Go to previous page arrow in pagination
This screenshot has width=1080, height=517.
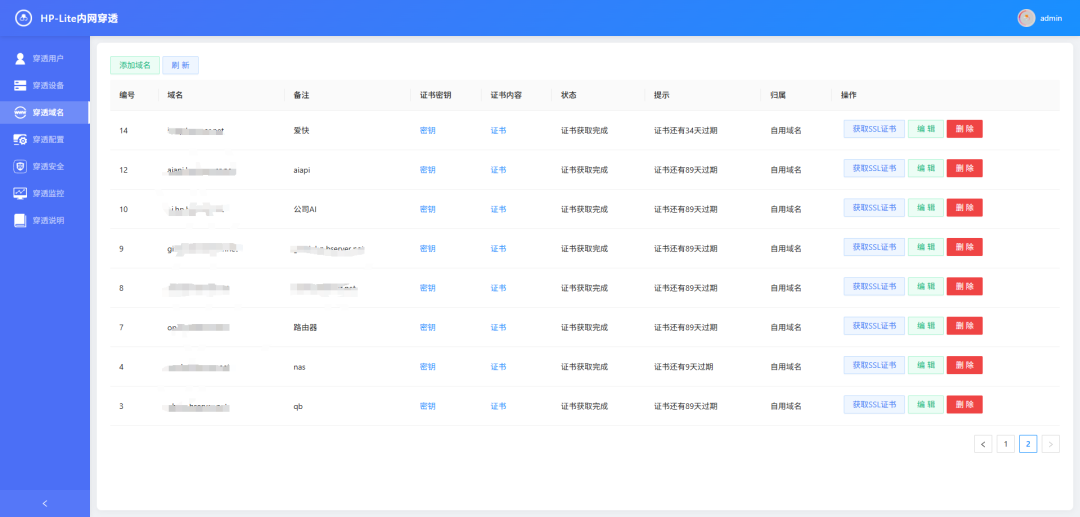pos(983,444)
